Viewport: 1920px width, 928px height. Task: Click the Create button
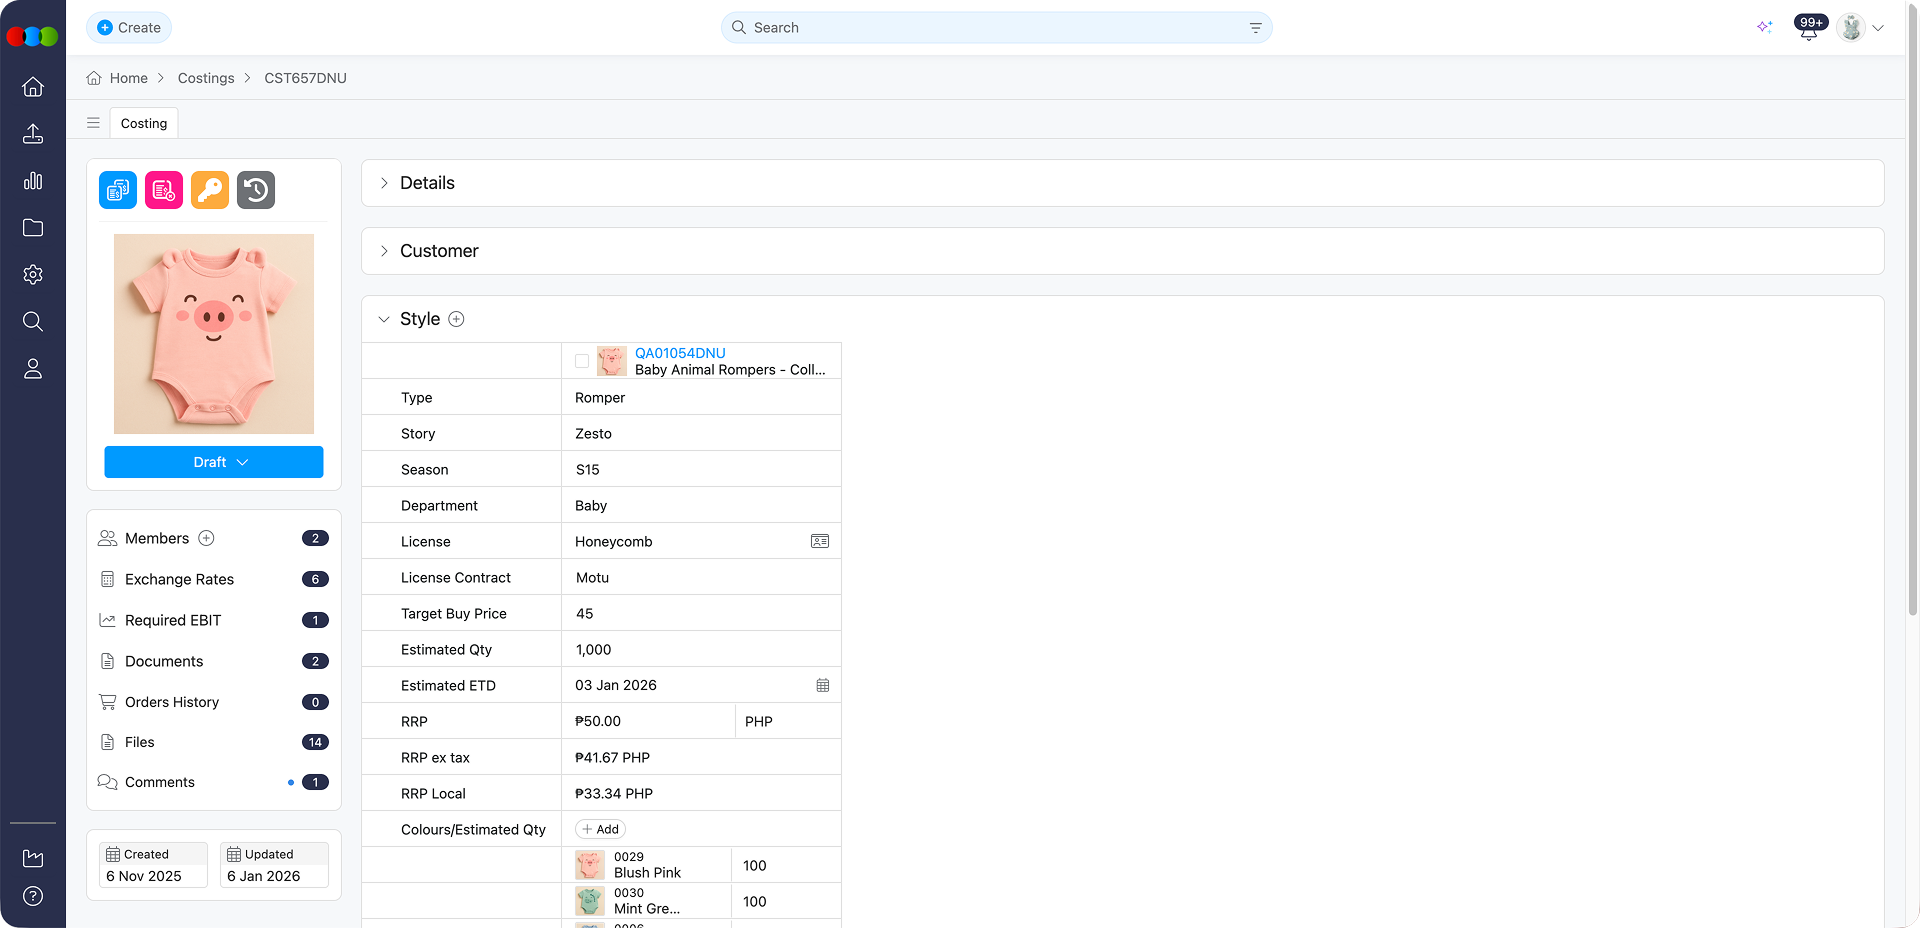[129, 27]
